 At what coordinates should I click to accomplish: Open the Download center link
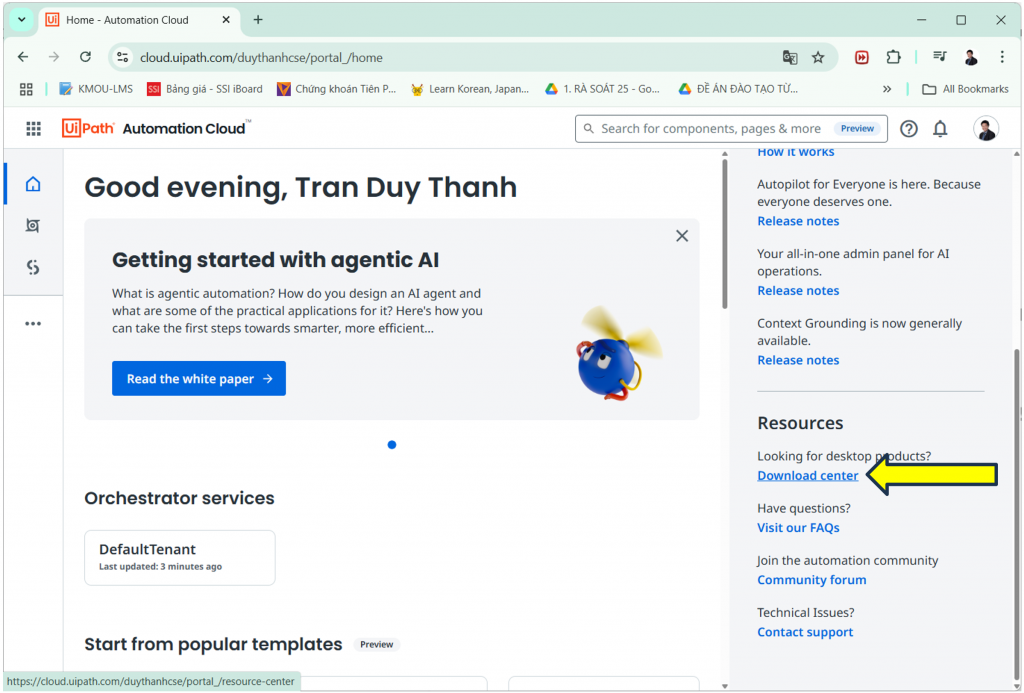click(x=807, y=475)
